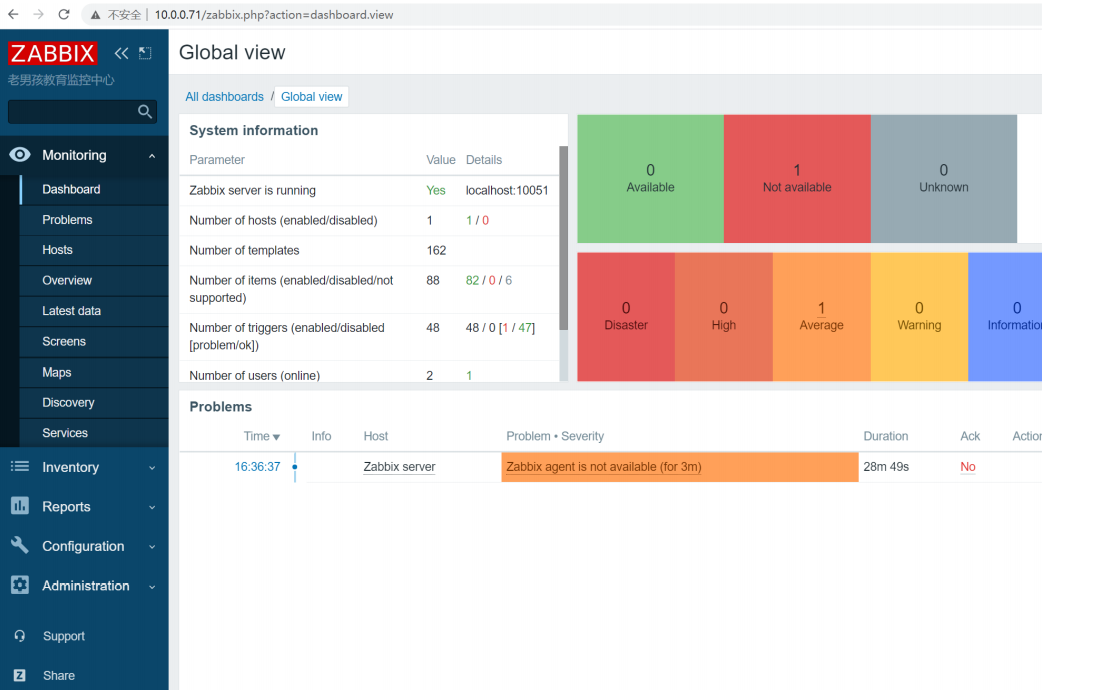Open Hosts in Monitoring menu
Viewport: 1120px width, 690px height.
point(57,250)
